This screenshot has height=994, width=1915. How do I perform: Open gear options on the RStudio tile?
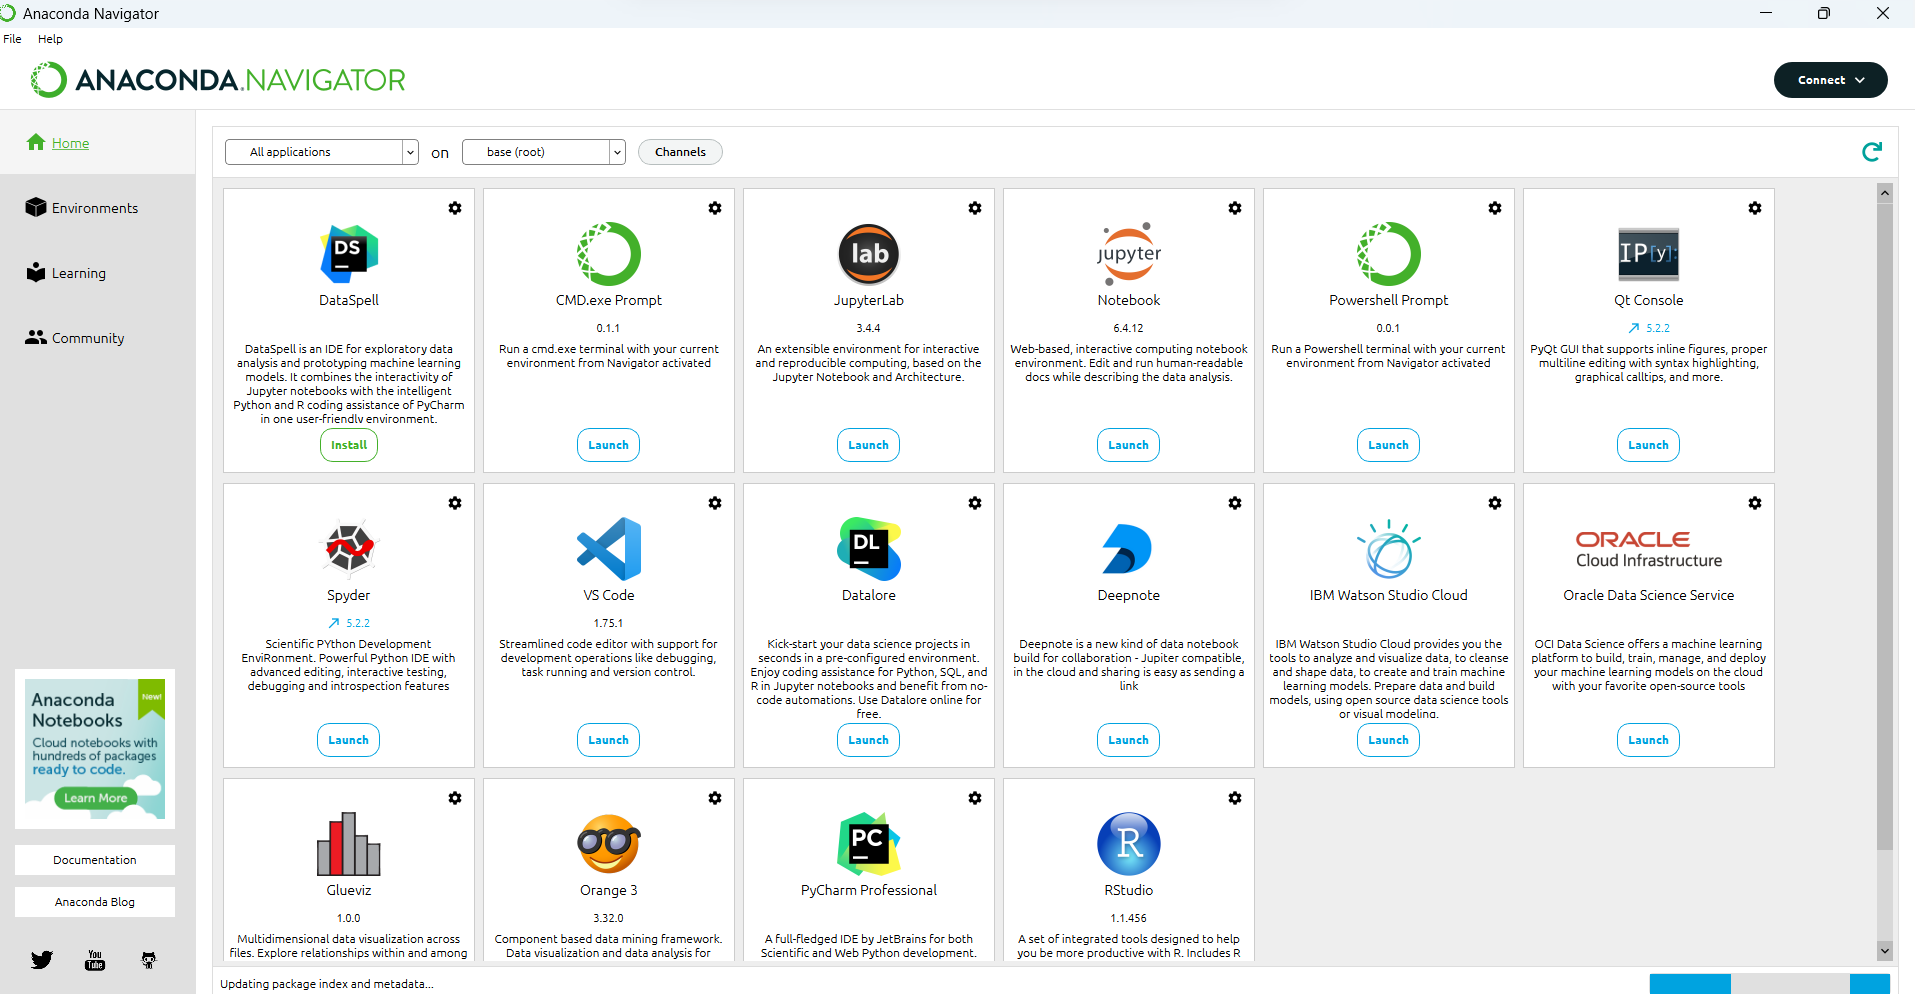tap(1235, 798)
